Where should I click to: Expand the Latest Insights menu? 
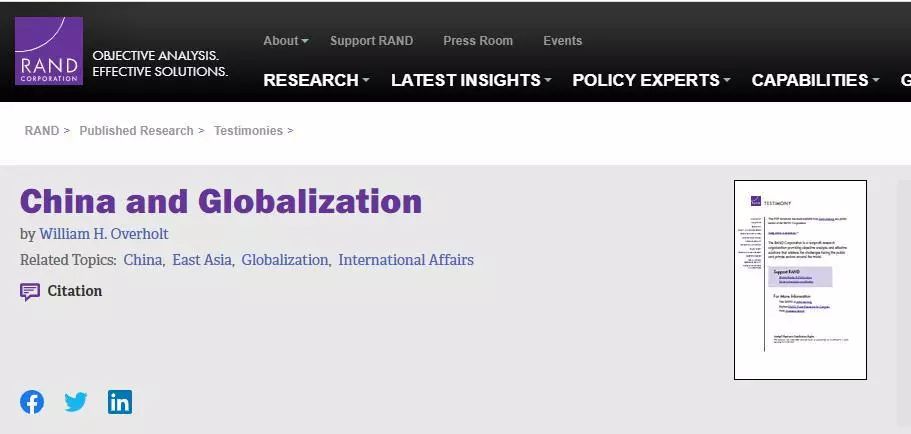point(471,80)
